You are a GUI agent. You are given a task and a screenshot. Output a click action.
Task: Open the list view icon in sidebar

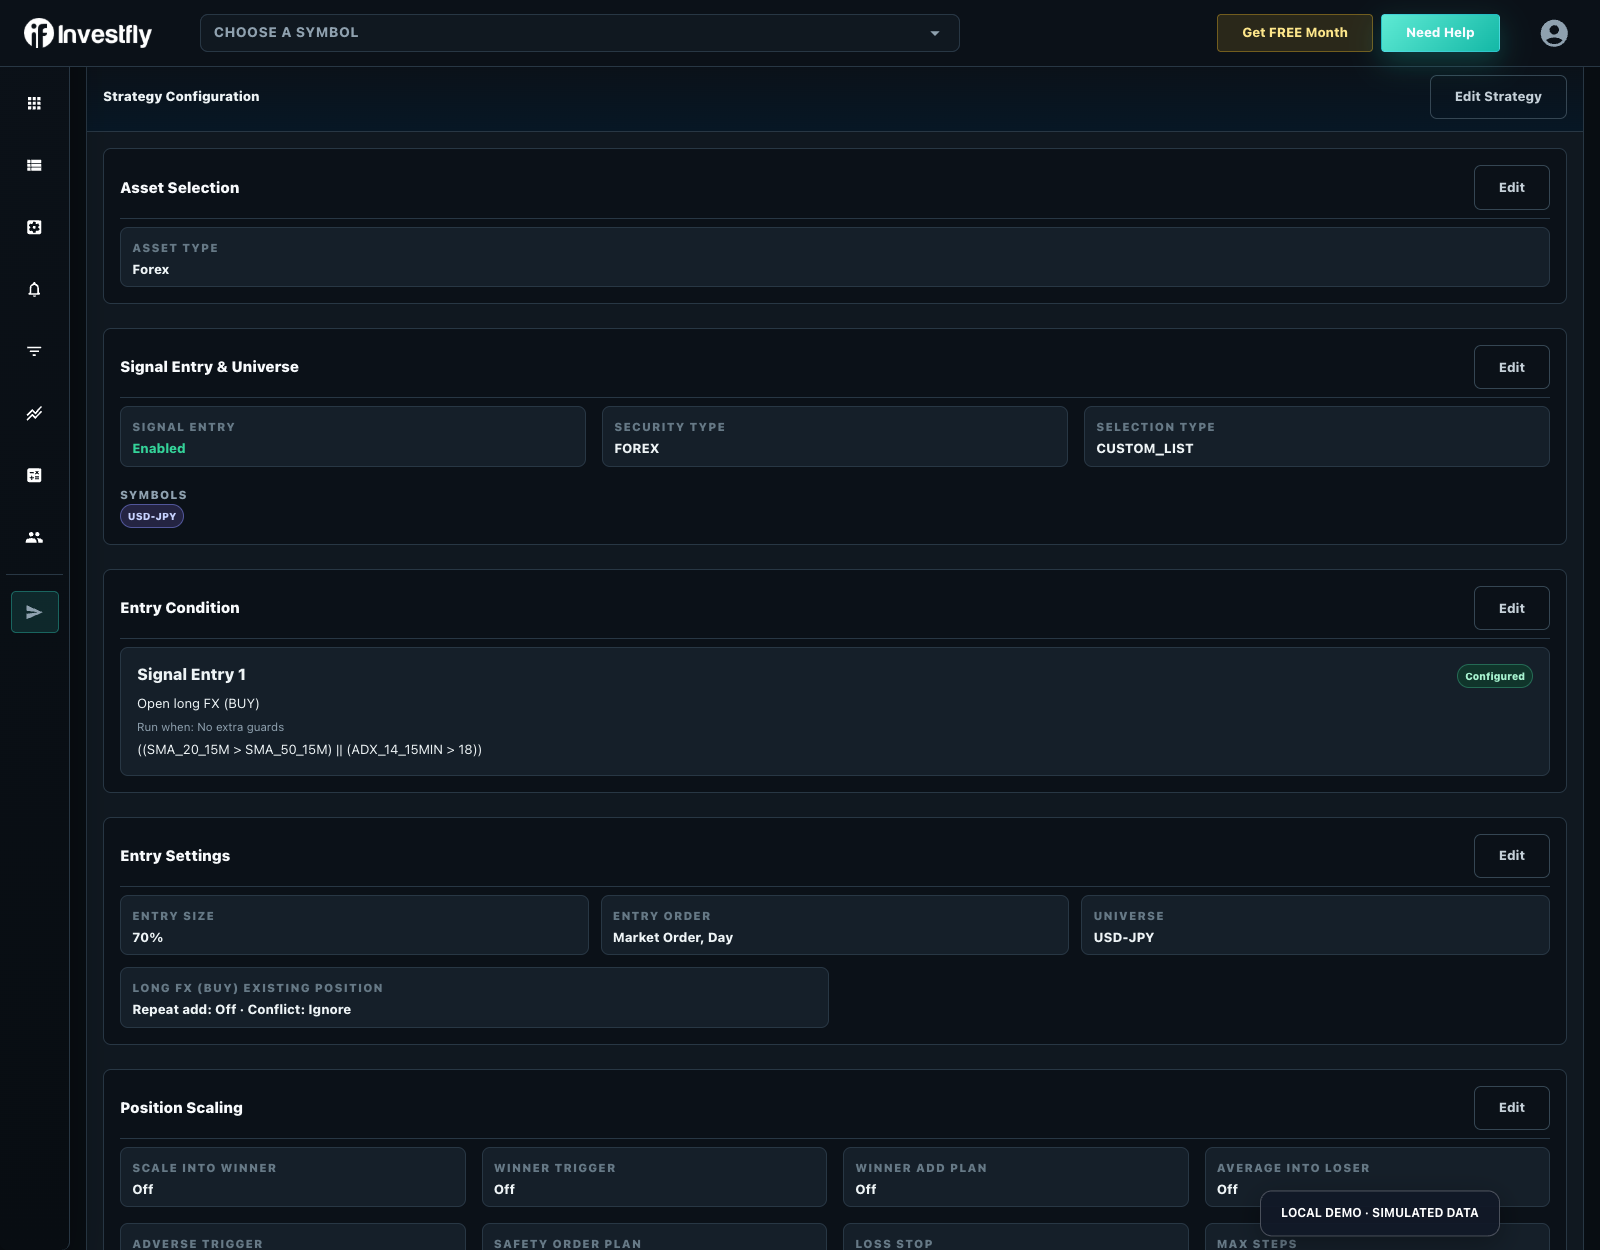34,165
